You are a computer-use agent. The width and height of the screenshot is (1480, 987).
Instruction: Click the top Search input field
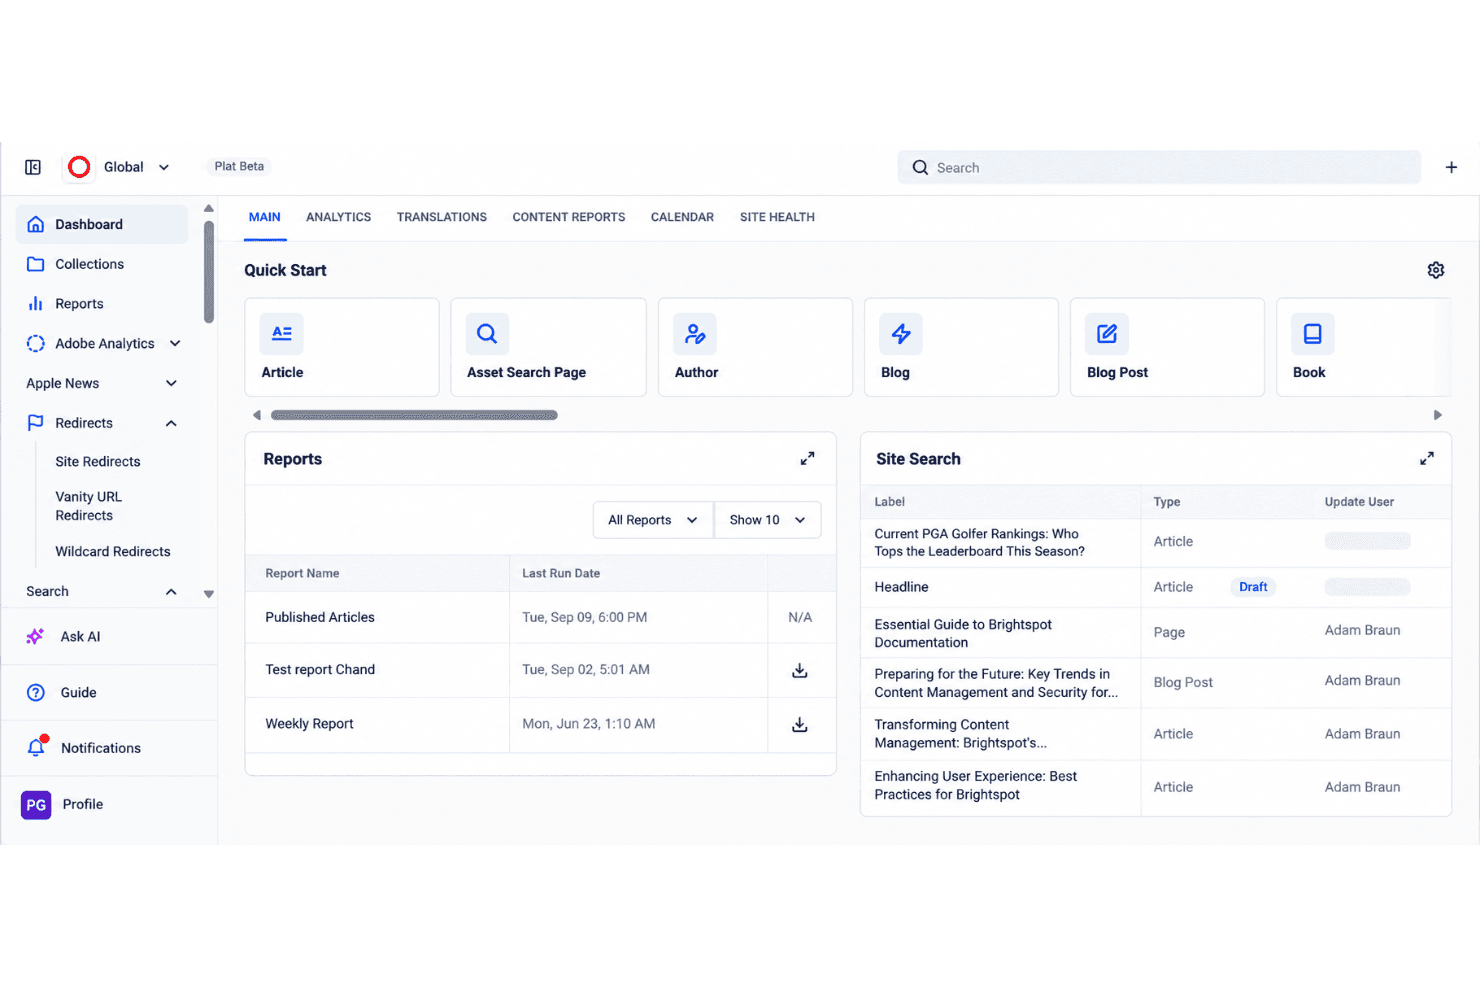1159,167
